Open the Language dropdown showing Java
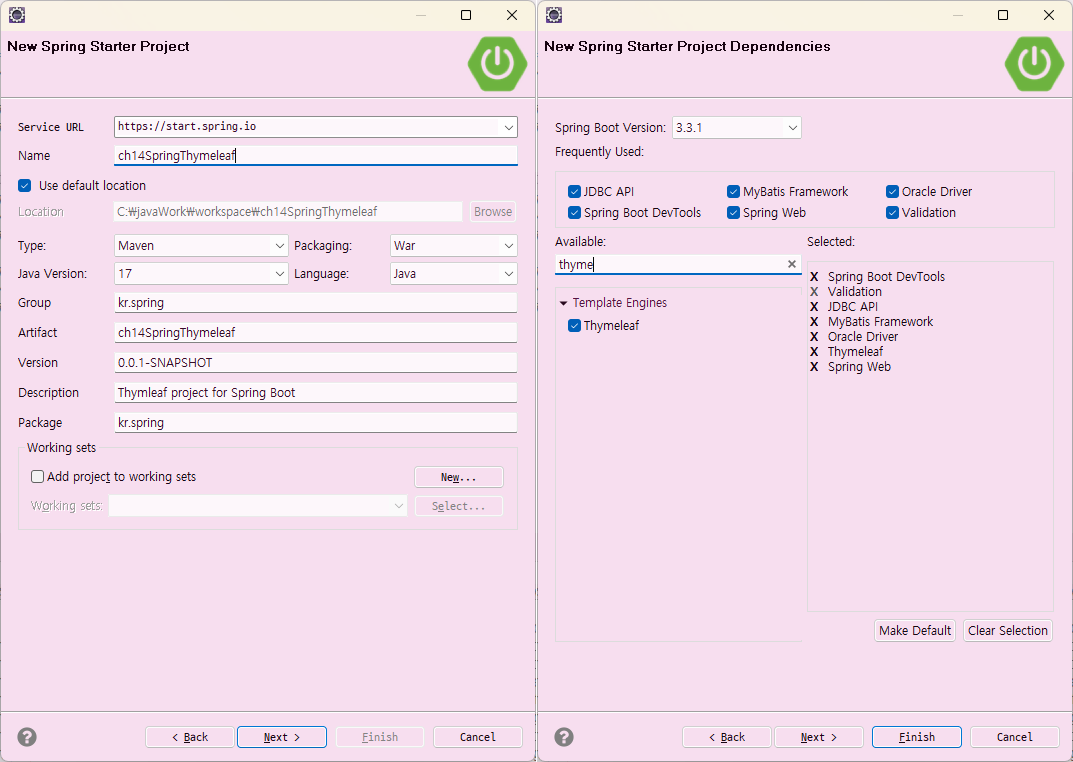The image size is (1073, 762). pyautogui.click(x=508, y=274)
